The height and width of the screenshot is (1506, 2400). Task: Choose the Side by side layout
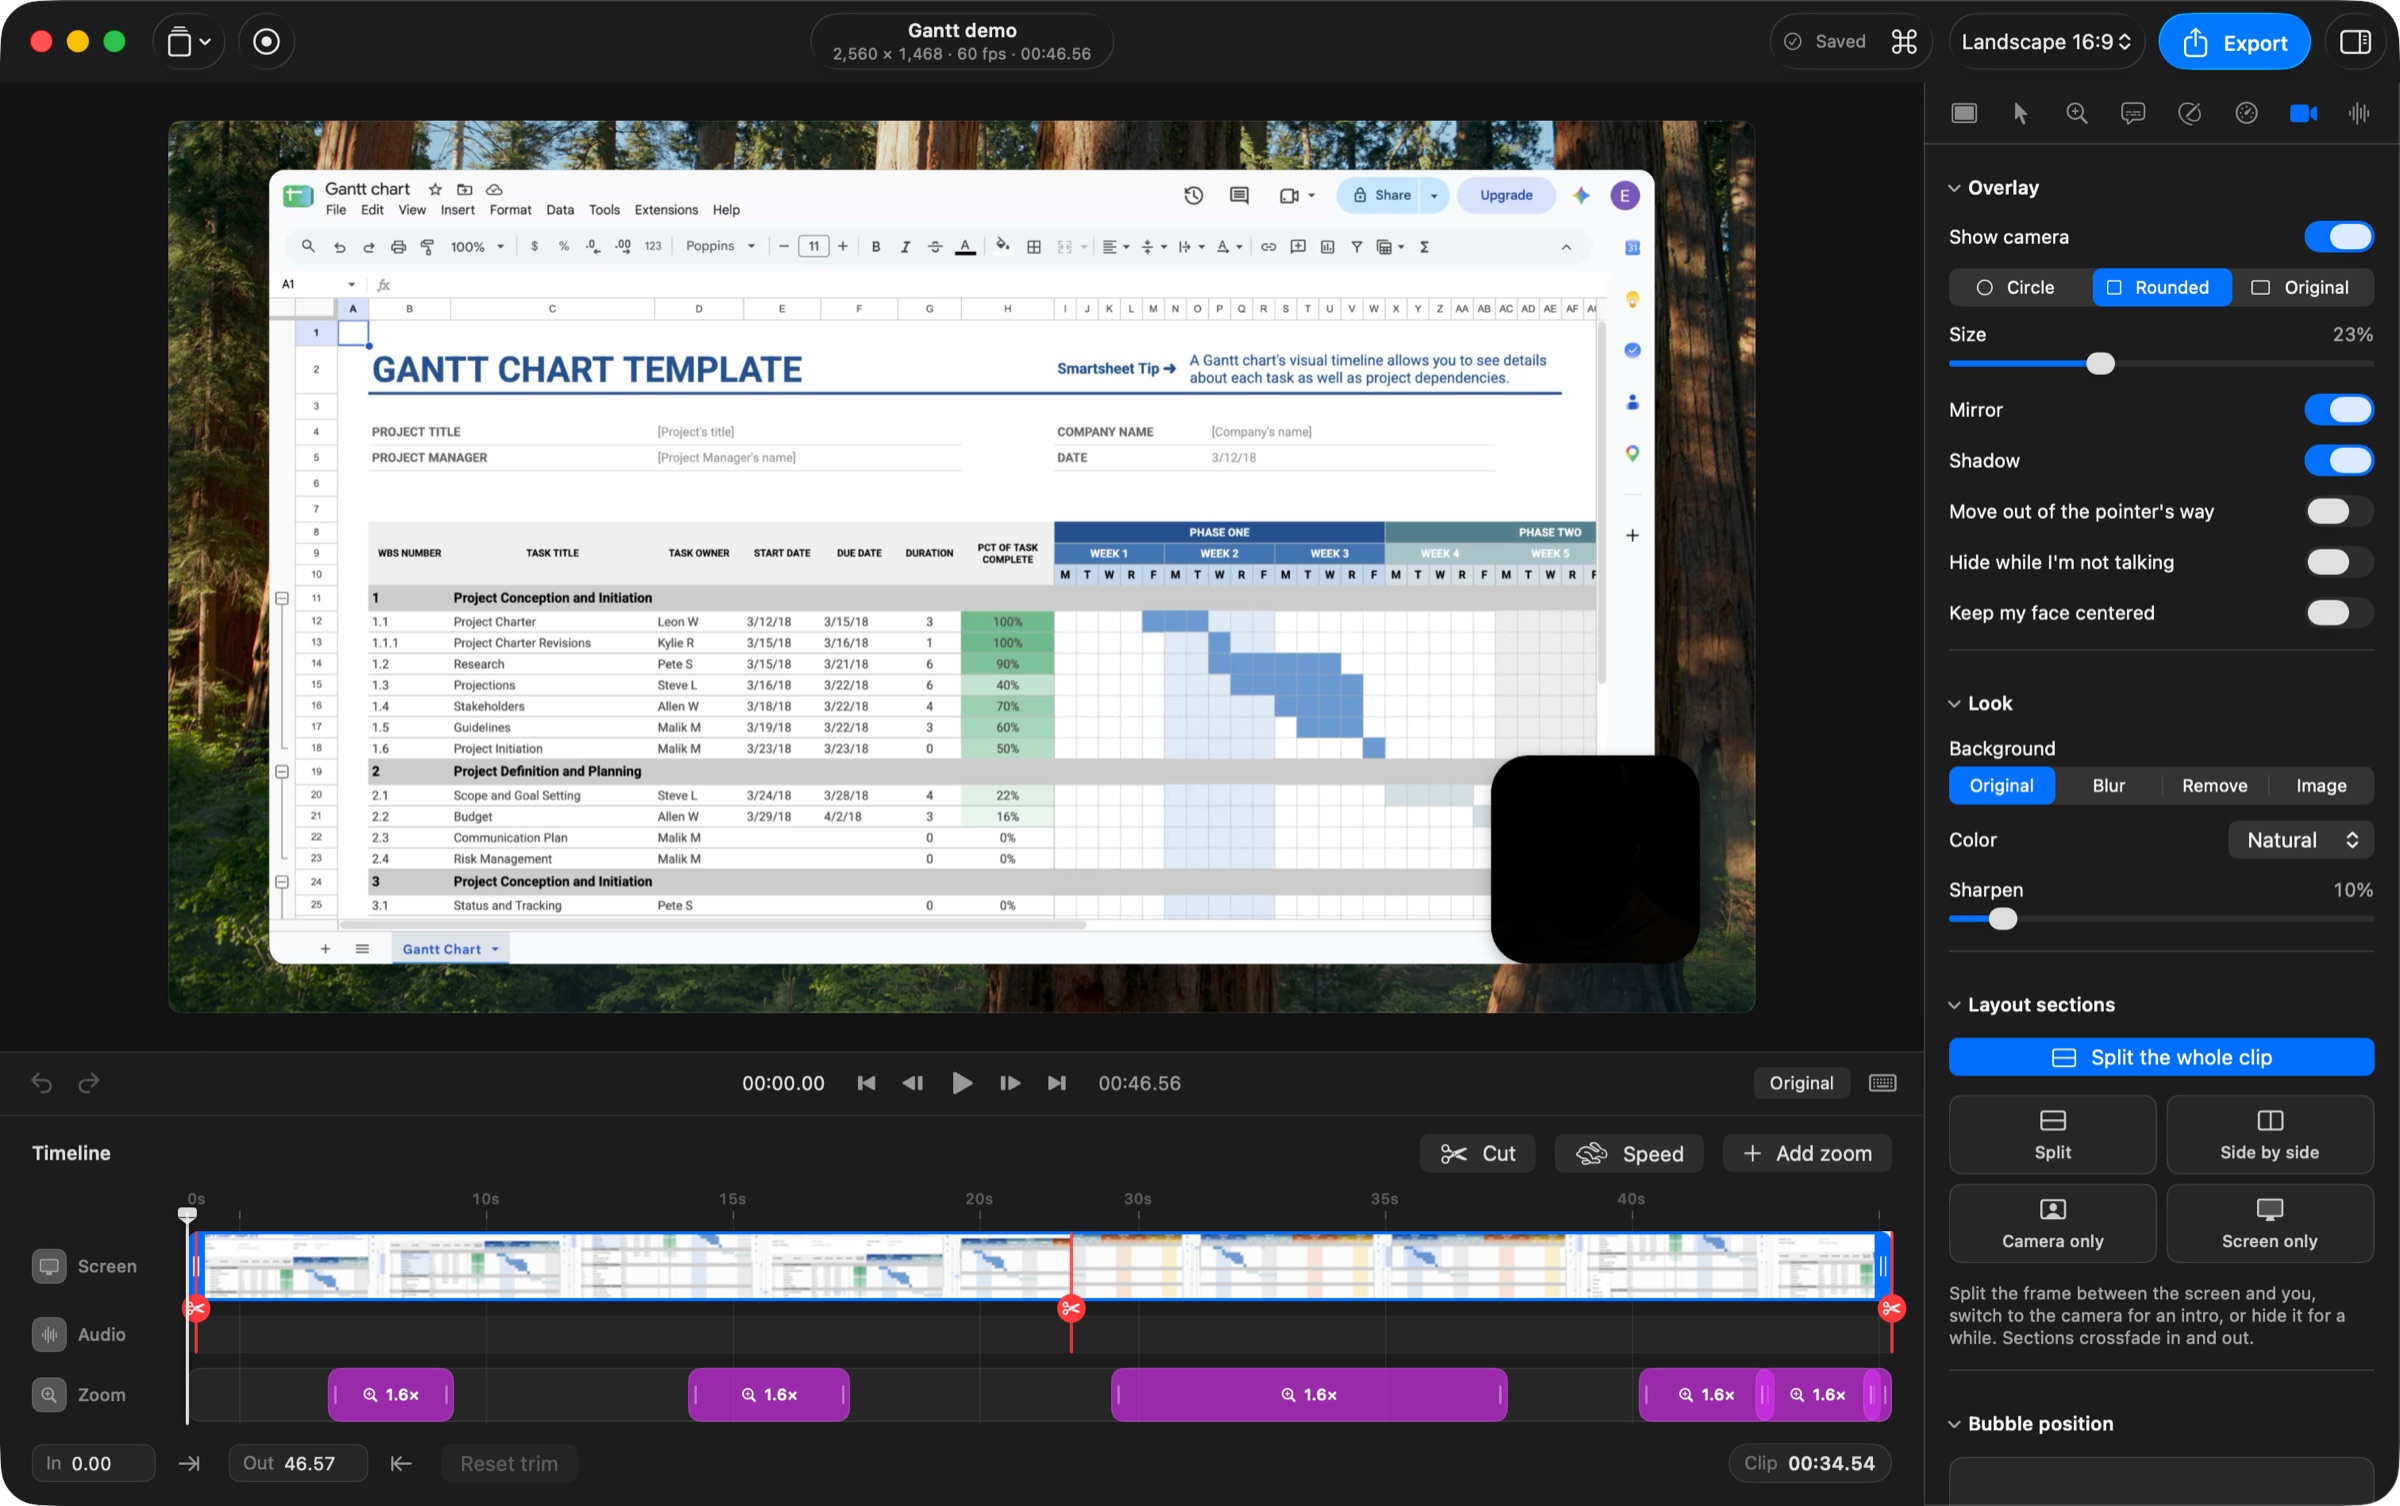[x=2269, y=1135]
